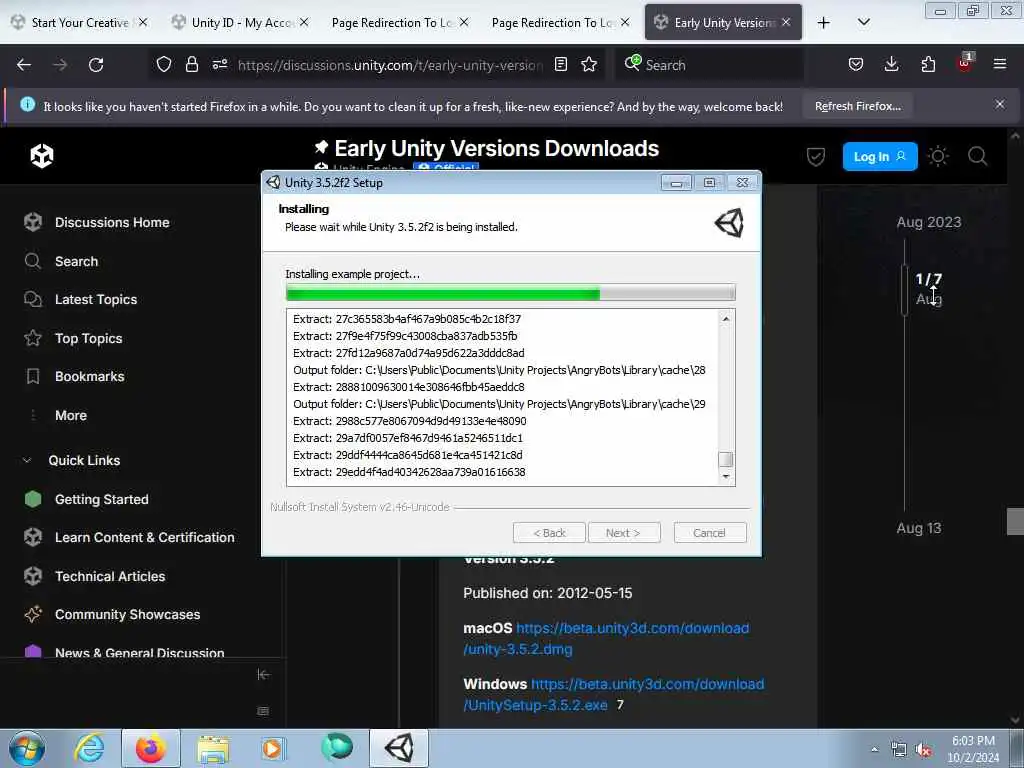Toggle light/dark theme sun icon
The width and height of the screenshot is (1024, 768).
[938, 157]
